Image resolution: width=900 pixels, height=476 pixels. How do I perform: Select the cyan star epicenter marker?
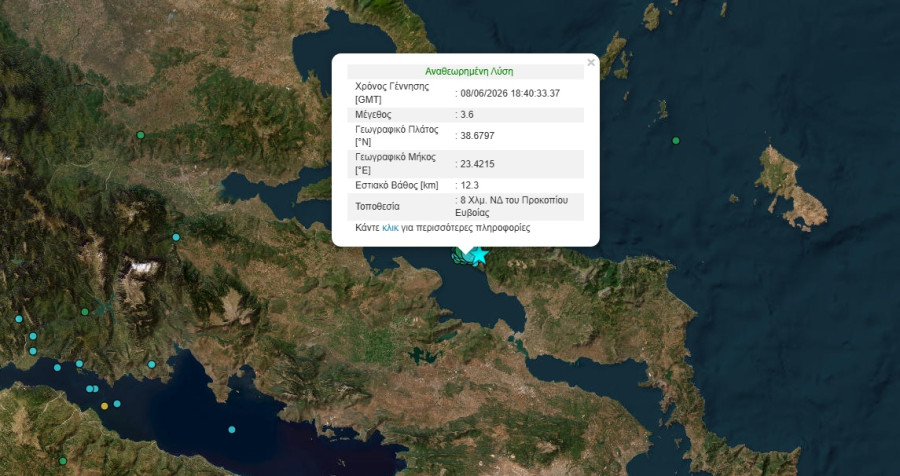point(479,255)
